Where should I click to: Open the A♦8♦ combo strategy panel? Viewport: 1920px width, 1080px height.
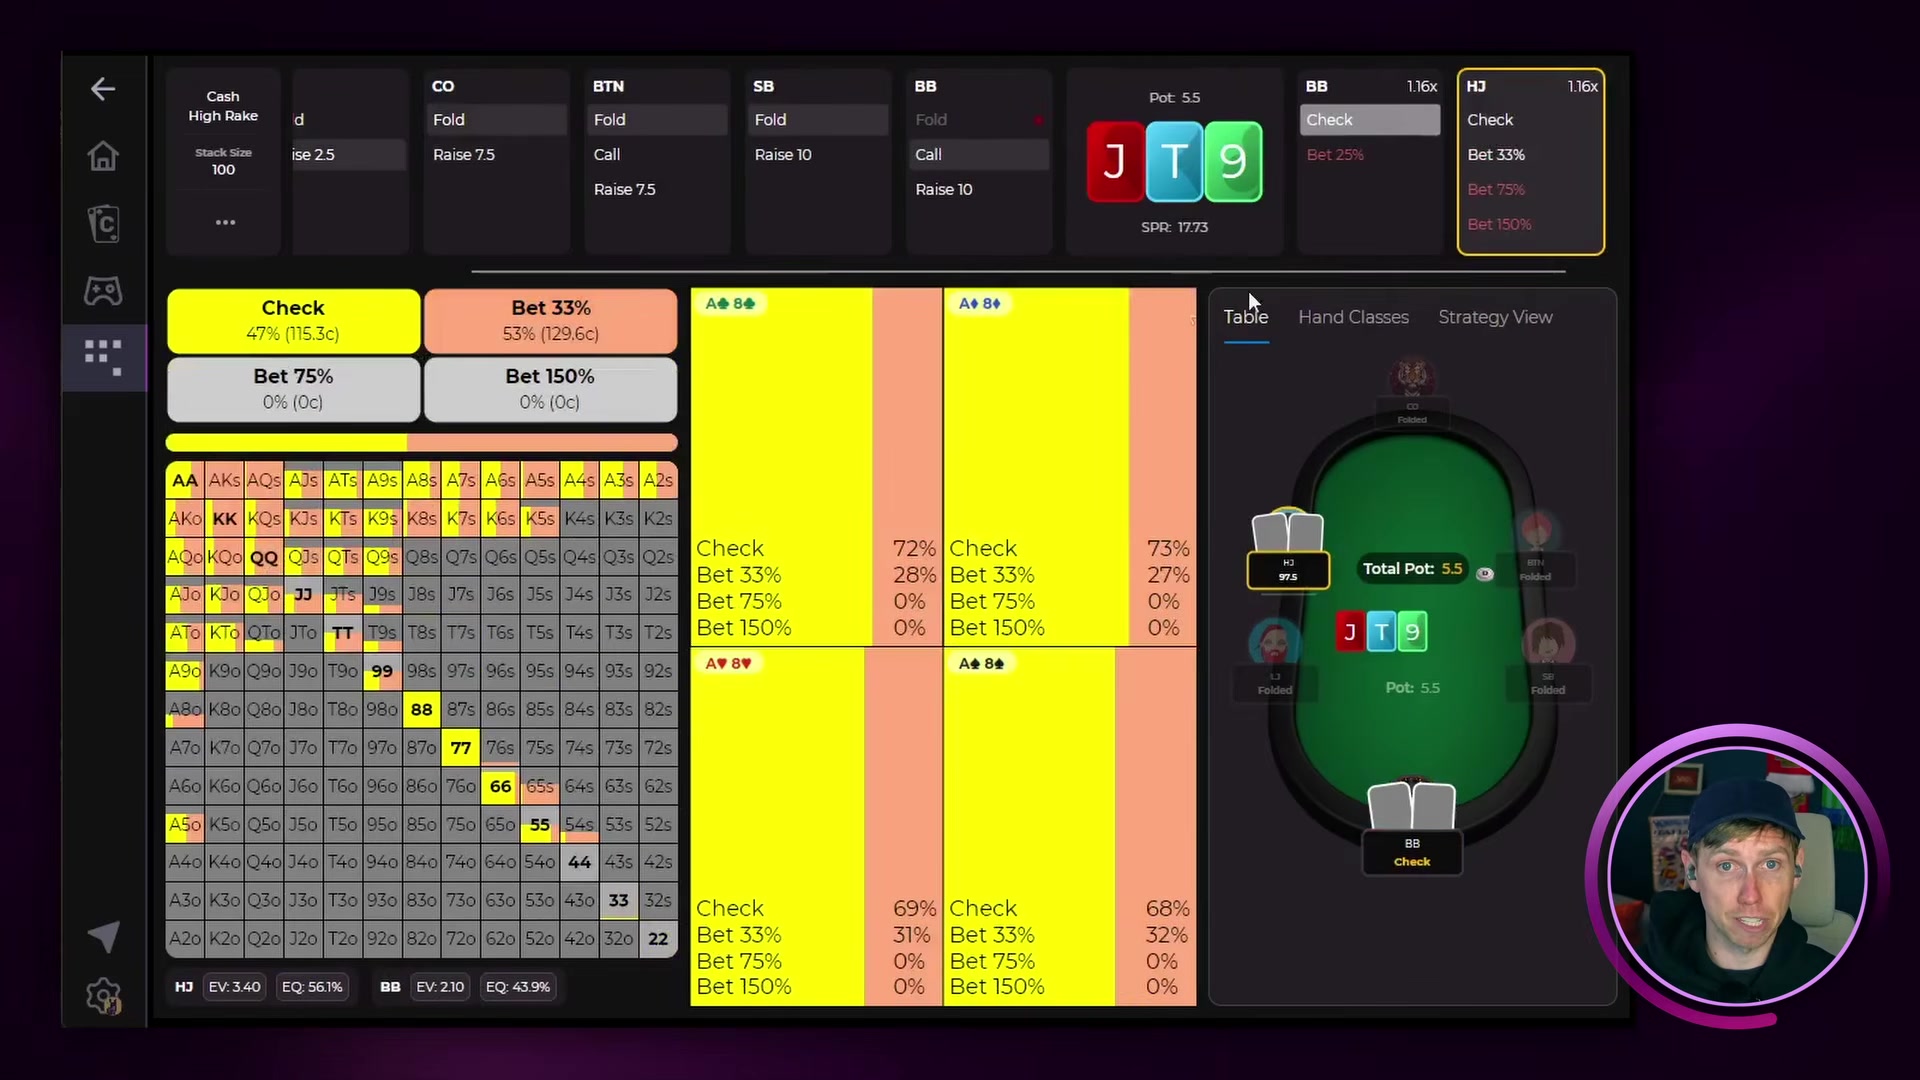coord(1070,466)
